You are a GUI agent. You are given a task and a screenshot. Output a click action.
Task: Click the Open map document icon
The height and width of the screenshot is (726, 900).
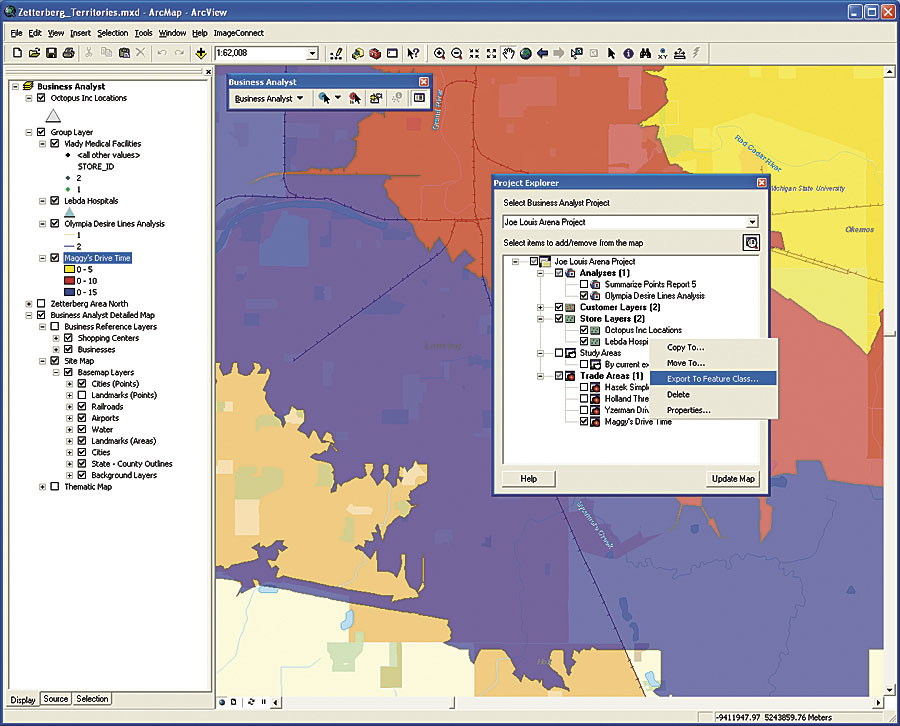(x=34, y=53)
